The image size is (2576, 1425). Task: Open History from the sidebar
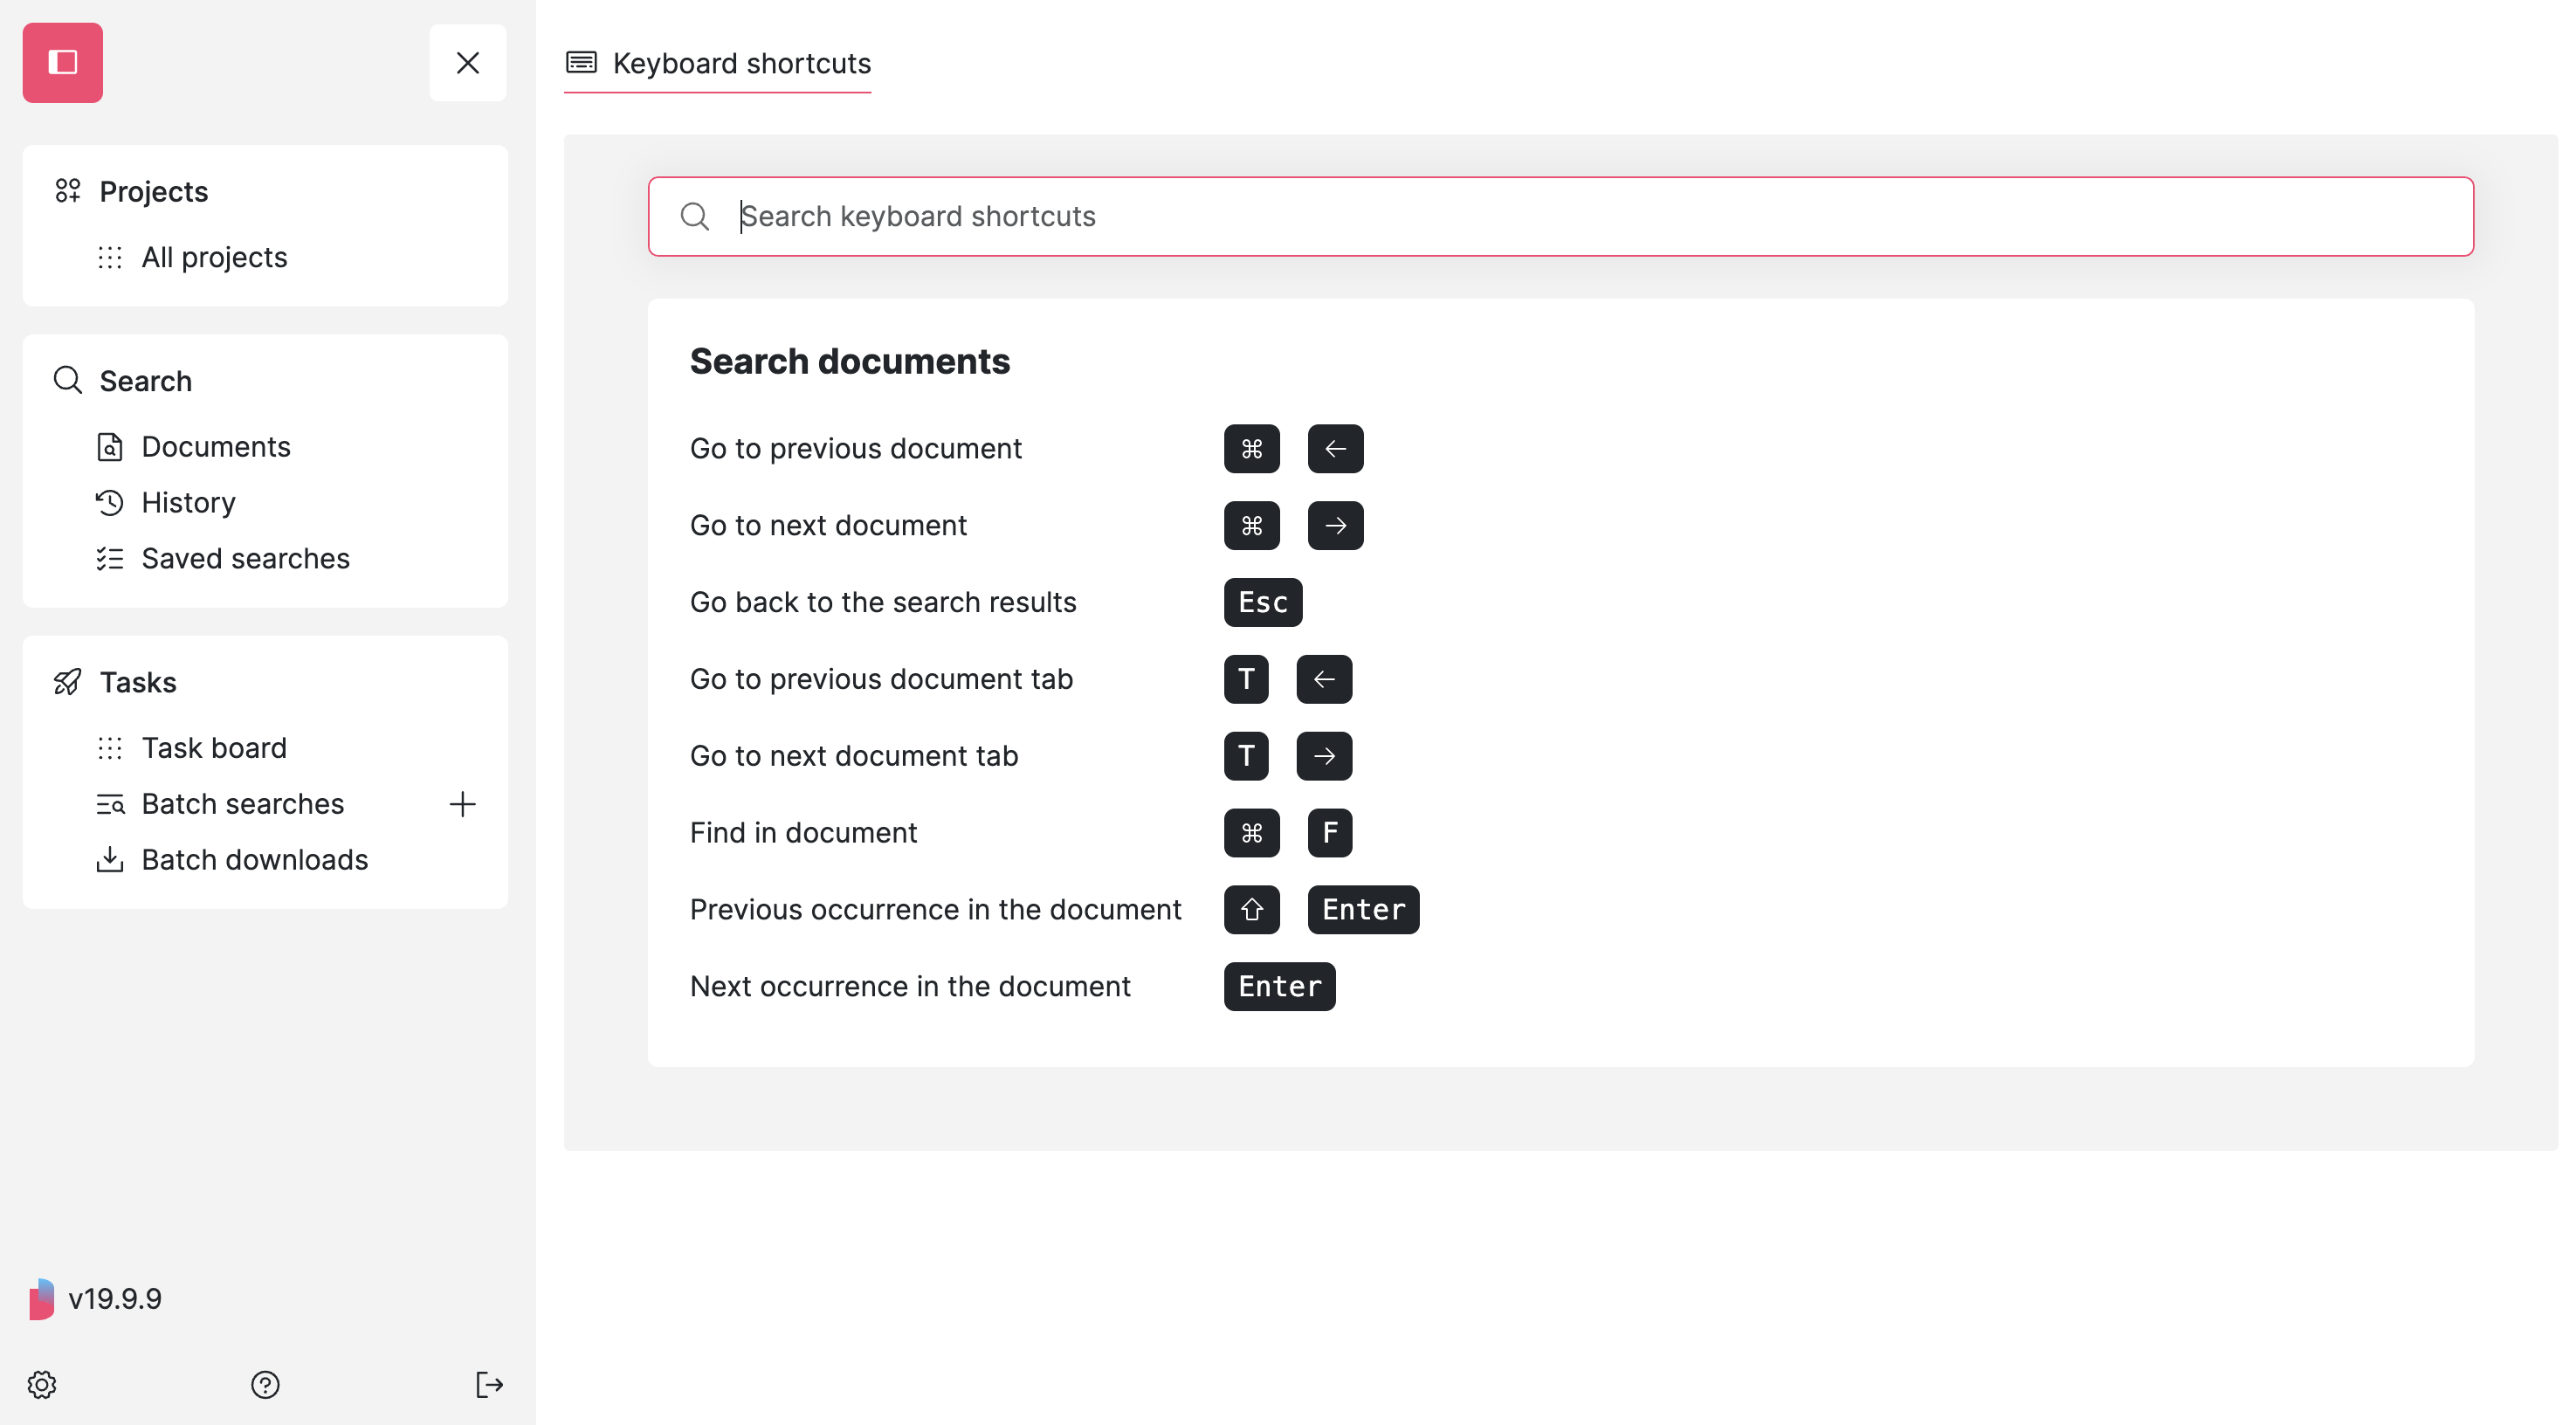[188, 502]
